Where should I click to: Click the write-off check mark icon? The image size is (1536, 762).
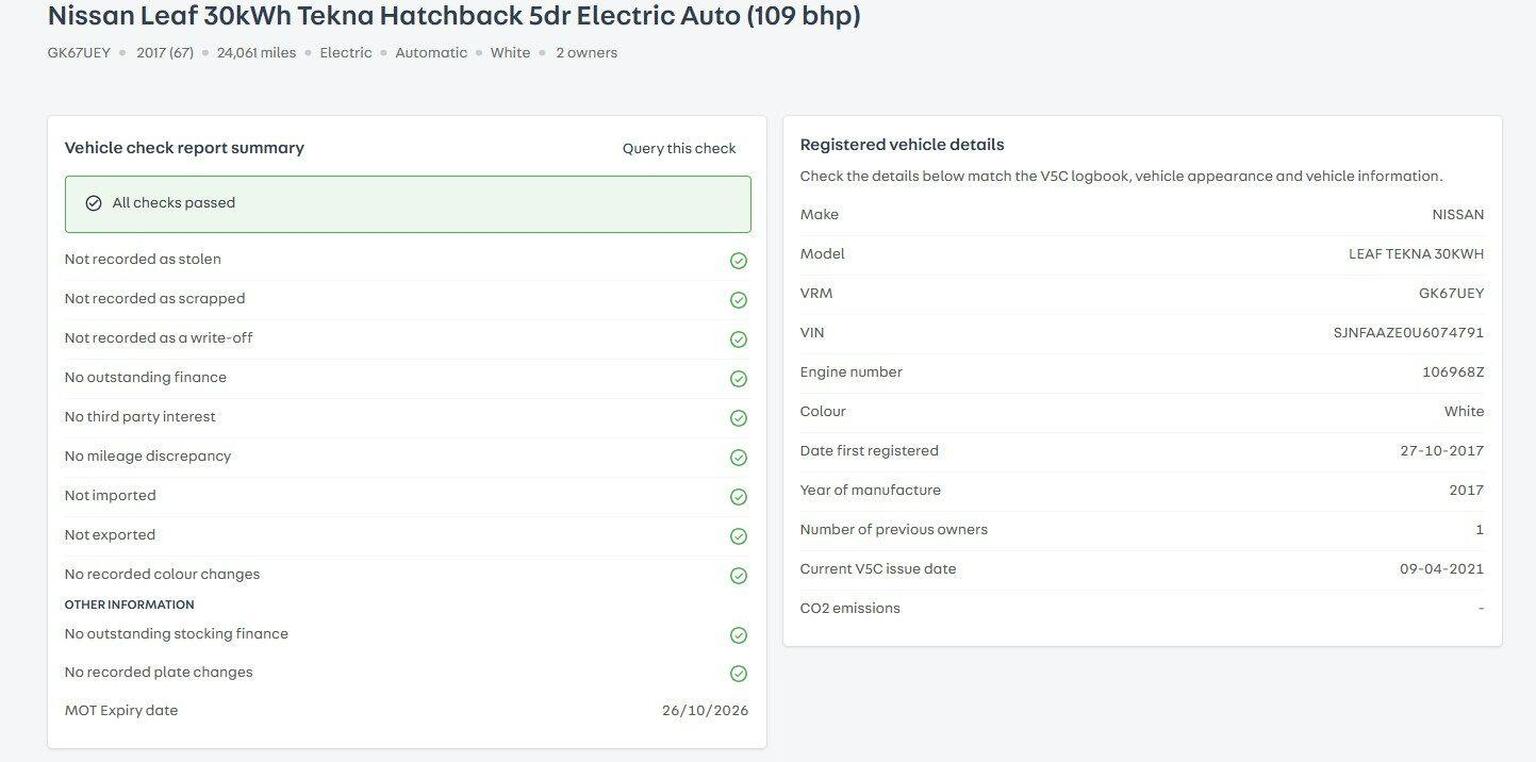738,339
